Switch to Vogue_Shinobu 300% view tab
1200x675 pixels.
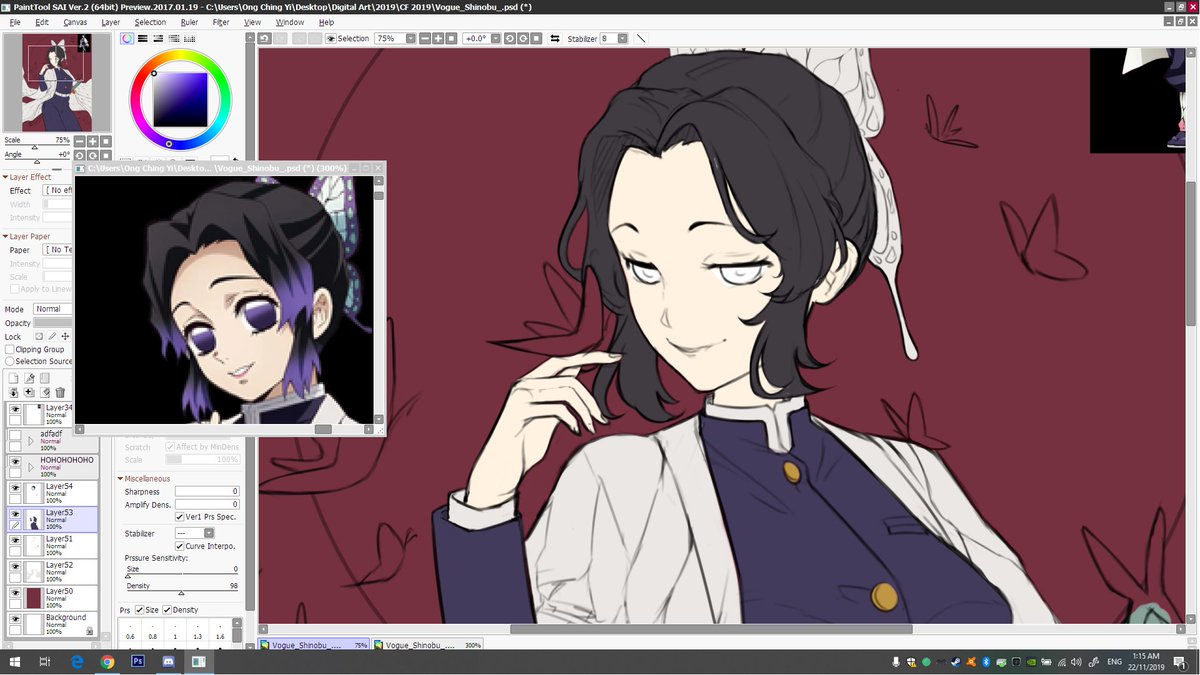click(x=428, y=646)
